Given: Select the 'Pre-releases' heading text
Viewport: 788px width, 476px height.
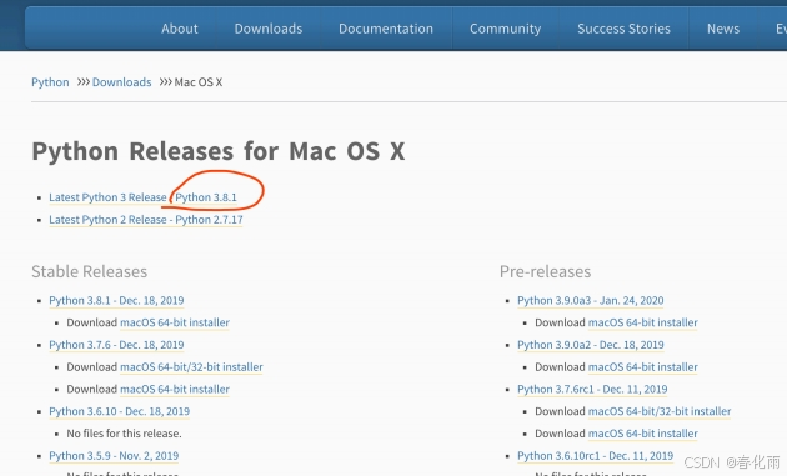Looking at the screenshot, I should point(545,271).
